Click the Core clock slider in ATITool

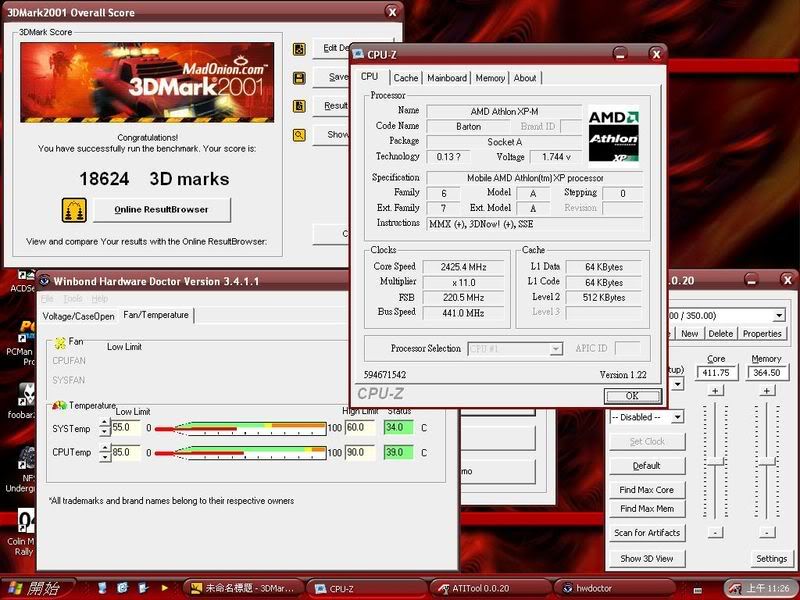[716, 462]
